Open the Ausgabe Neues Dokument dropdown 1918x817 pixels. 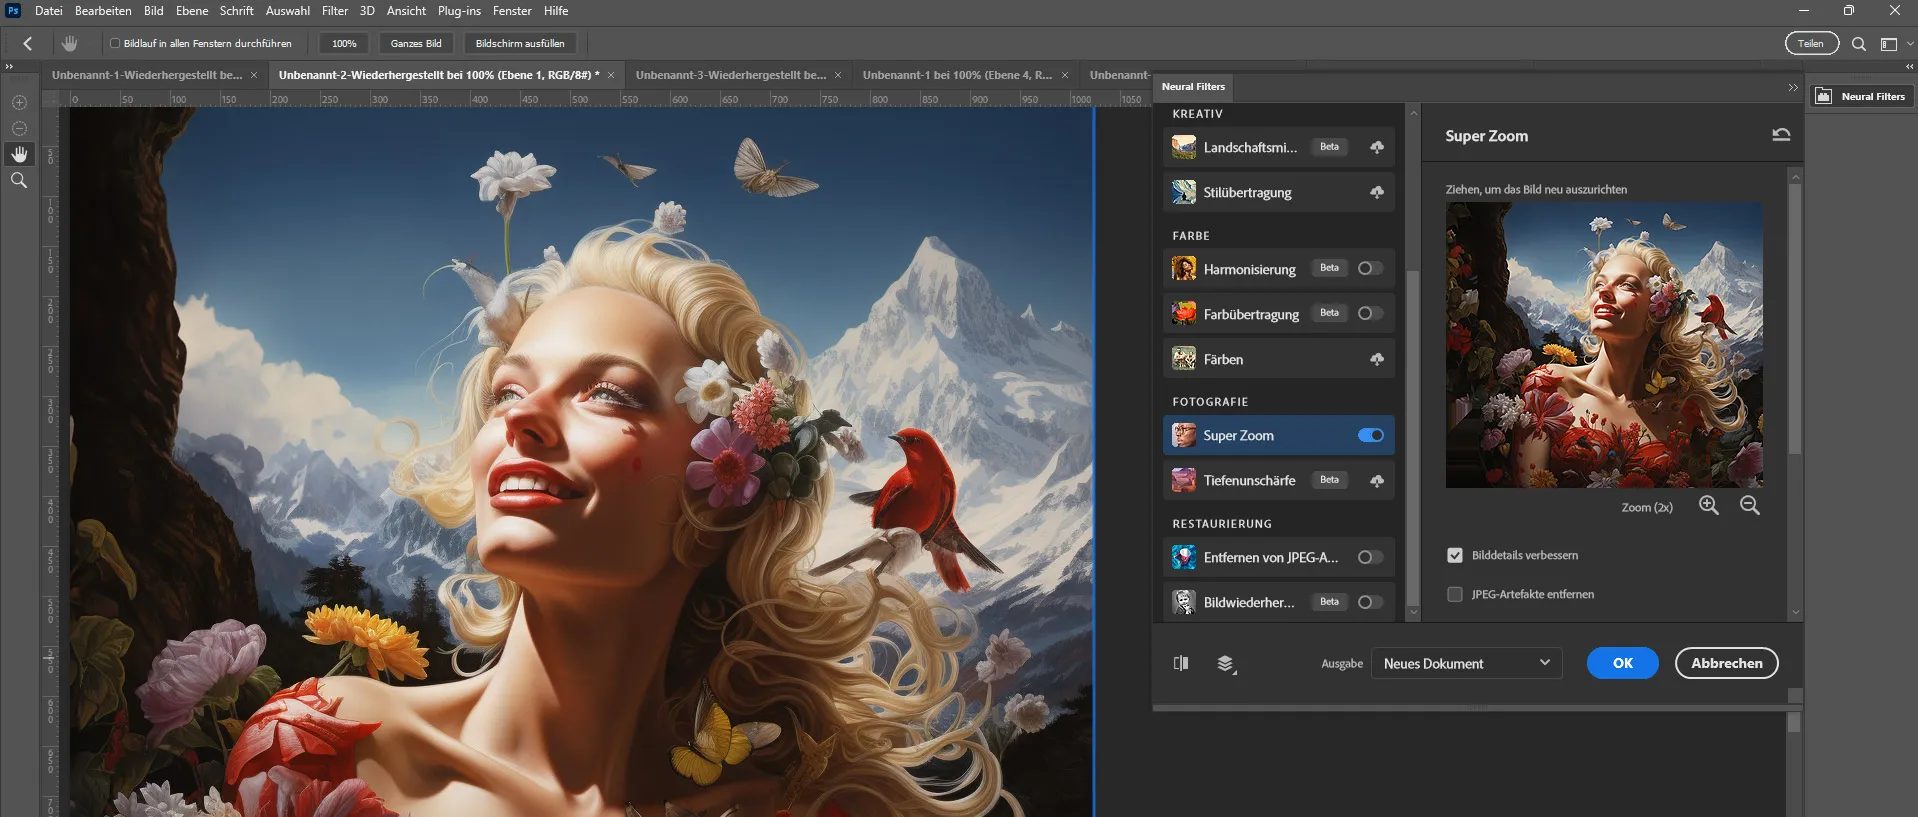click(1466, 663)
